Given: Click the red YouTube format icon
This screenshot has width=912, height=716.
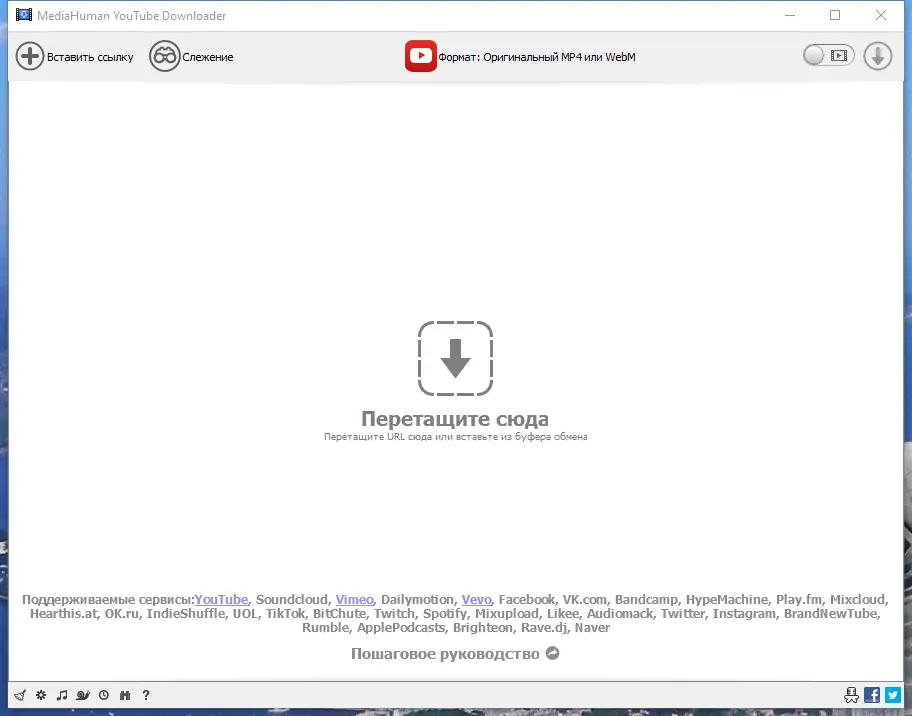Looking at the screenshot, I should tap(421, 56).
